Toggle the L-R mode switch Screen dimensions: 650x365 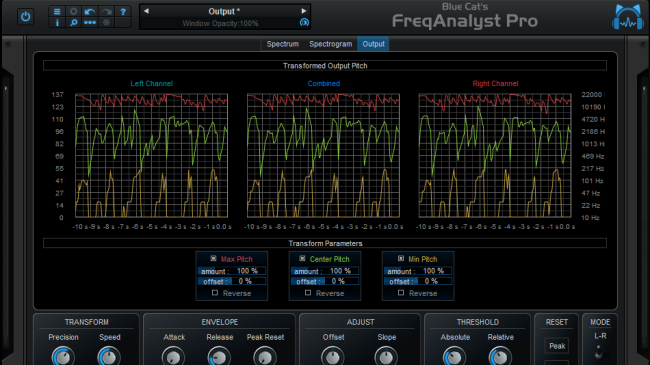click(x=599, y=352)
